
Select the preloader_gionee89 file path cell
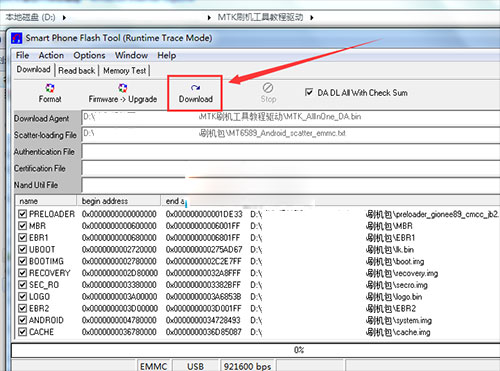pyautogui.click(x=375, y=214)
